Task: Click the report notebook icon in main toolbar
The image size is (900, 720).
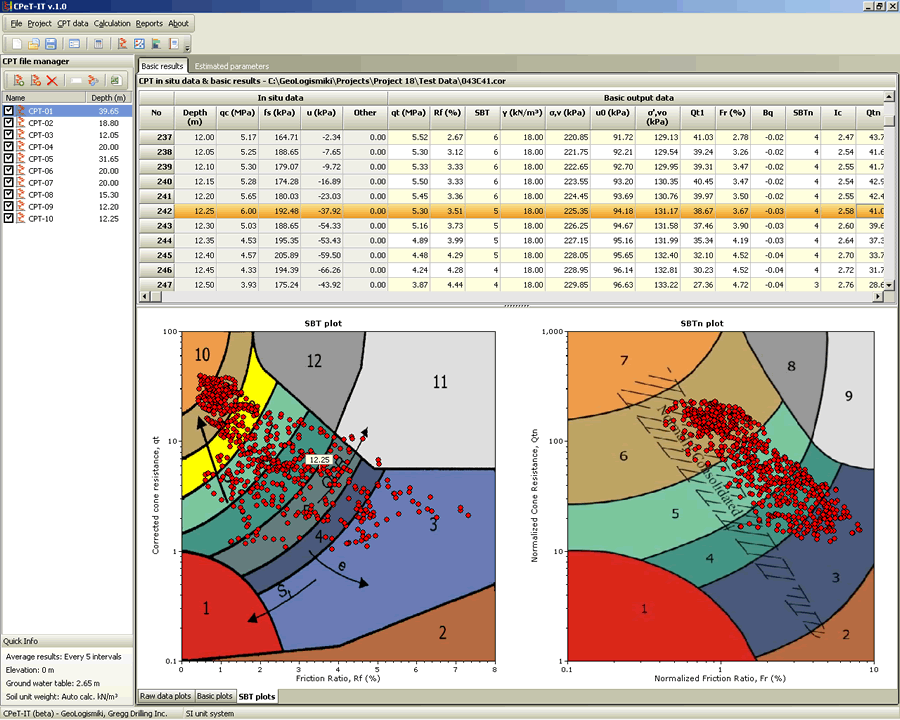Action: (x=174, y=44)
